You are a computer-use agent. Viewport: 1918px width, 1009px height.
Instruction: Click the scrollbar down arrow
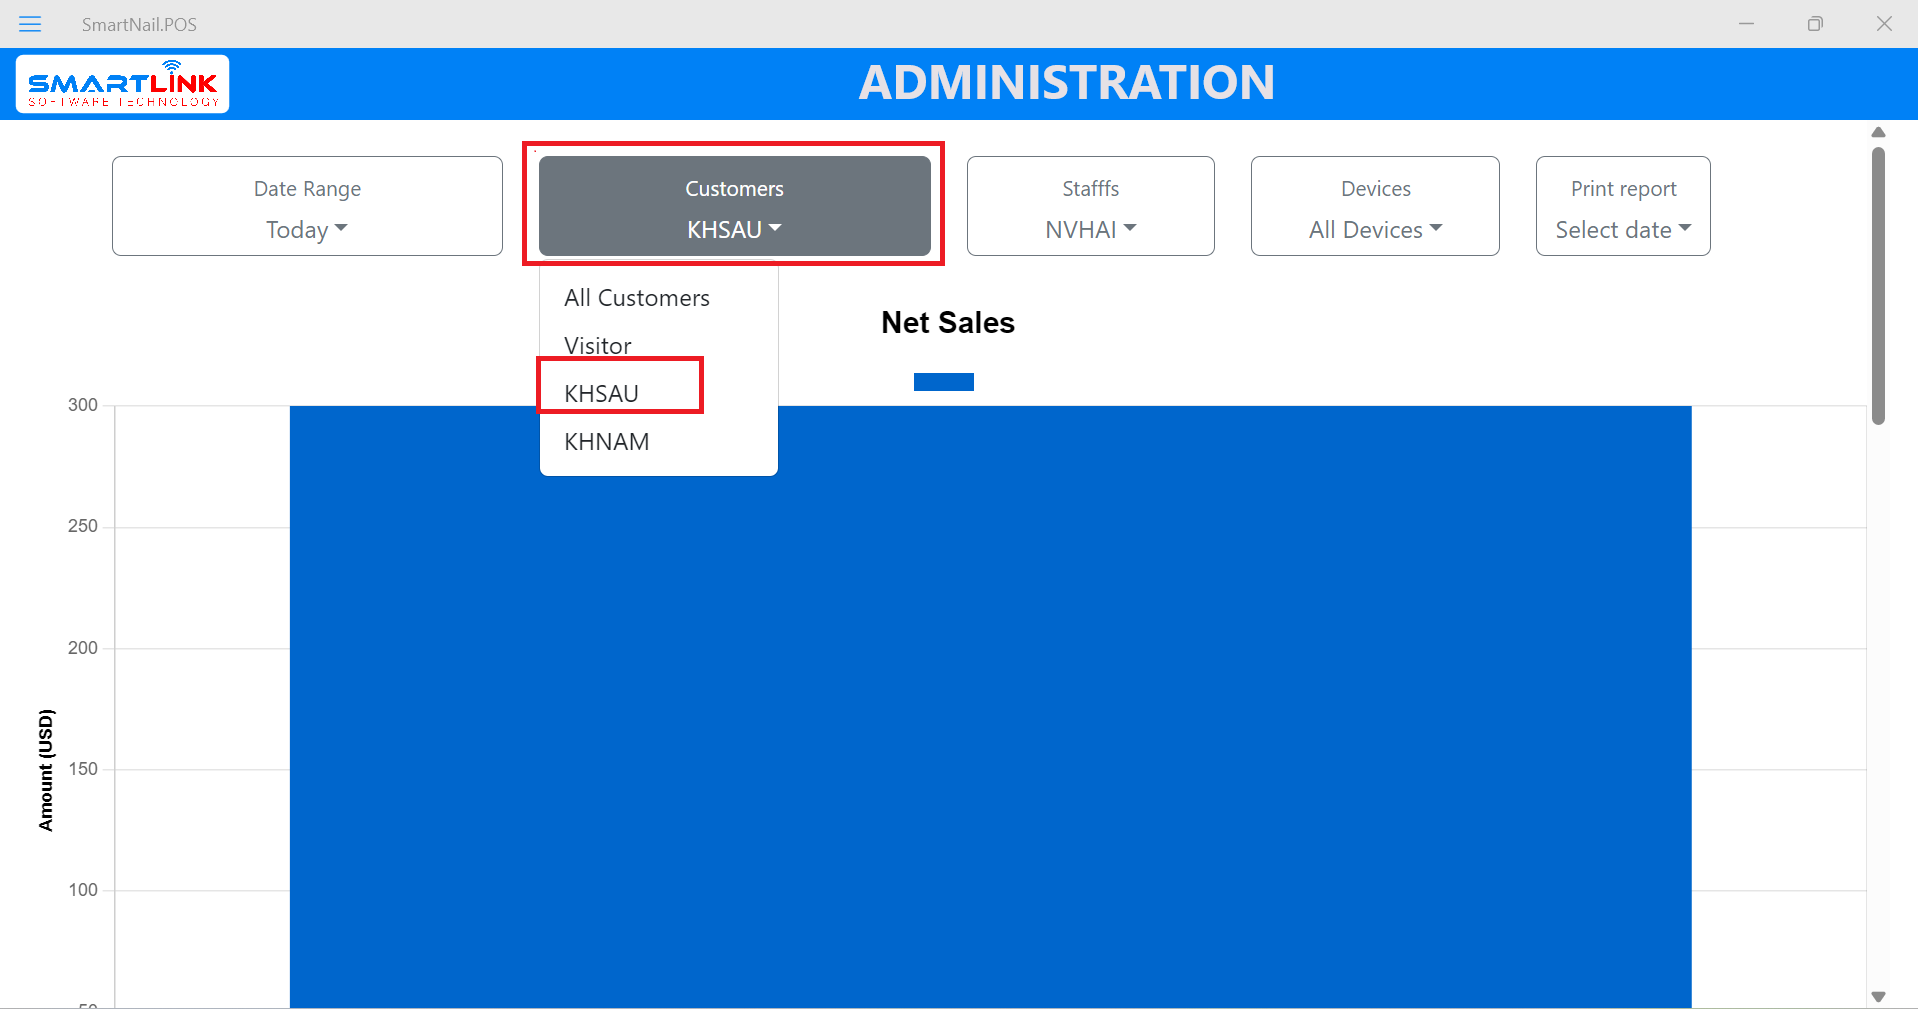[x=1878, y=996]
